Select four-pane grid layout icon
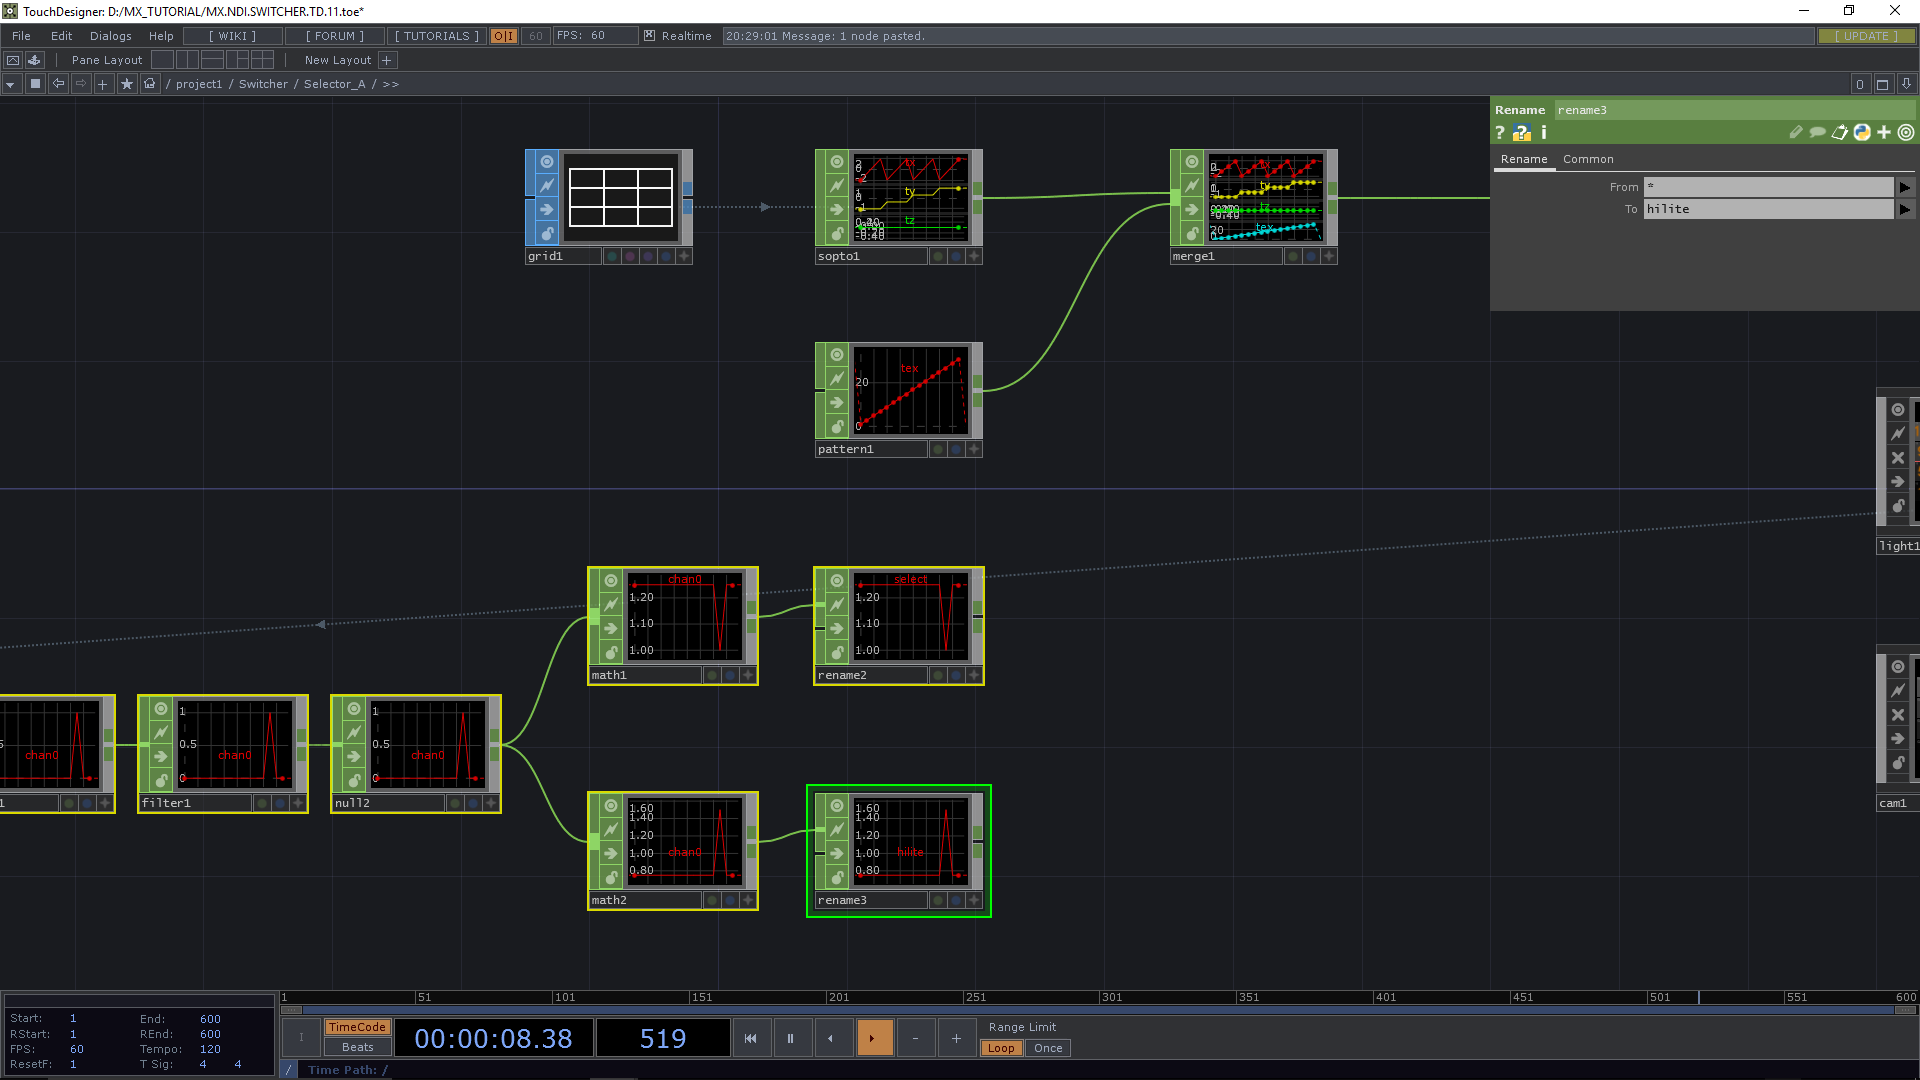The height and width of the screenshot is (1080, 1920). 263,60
